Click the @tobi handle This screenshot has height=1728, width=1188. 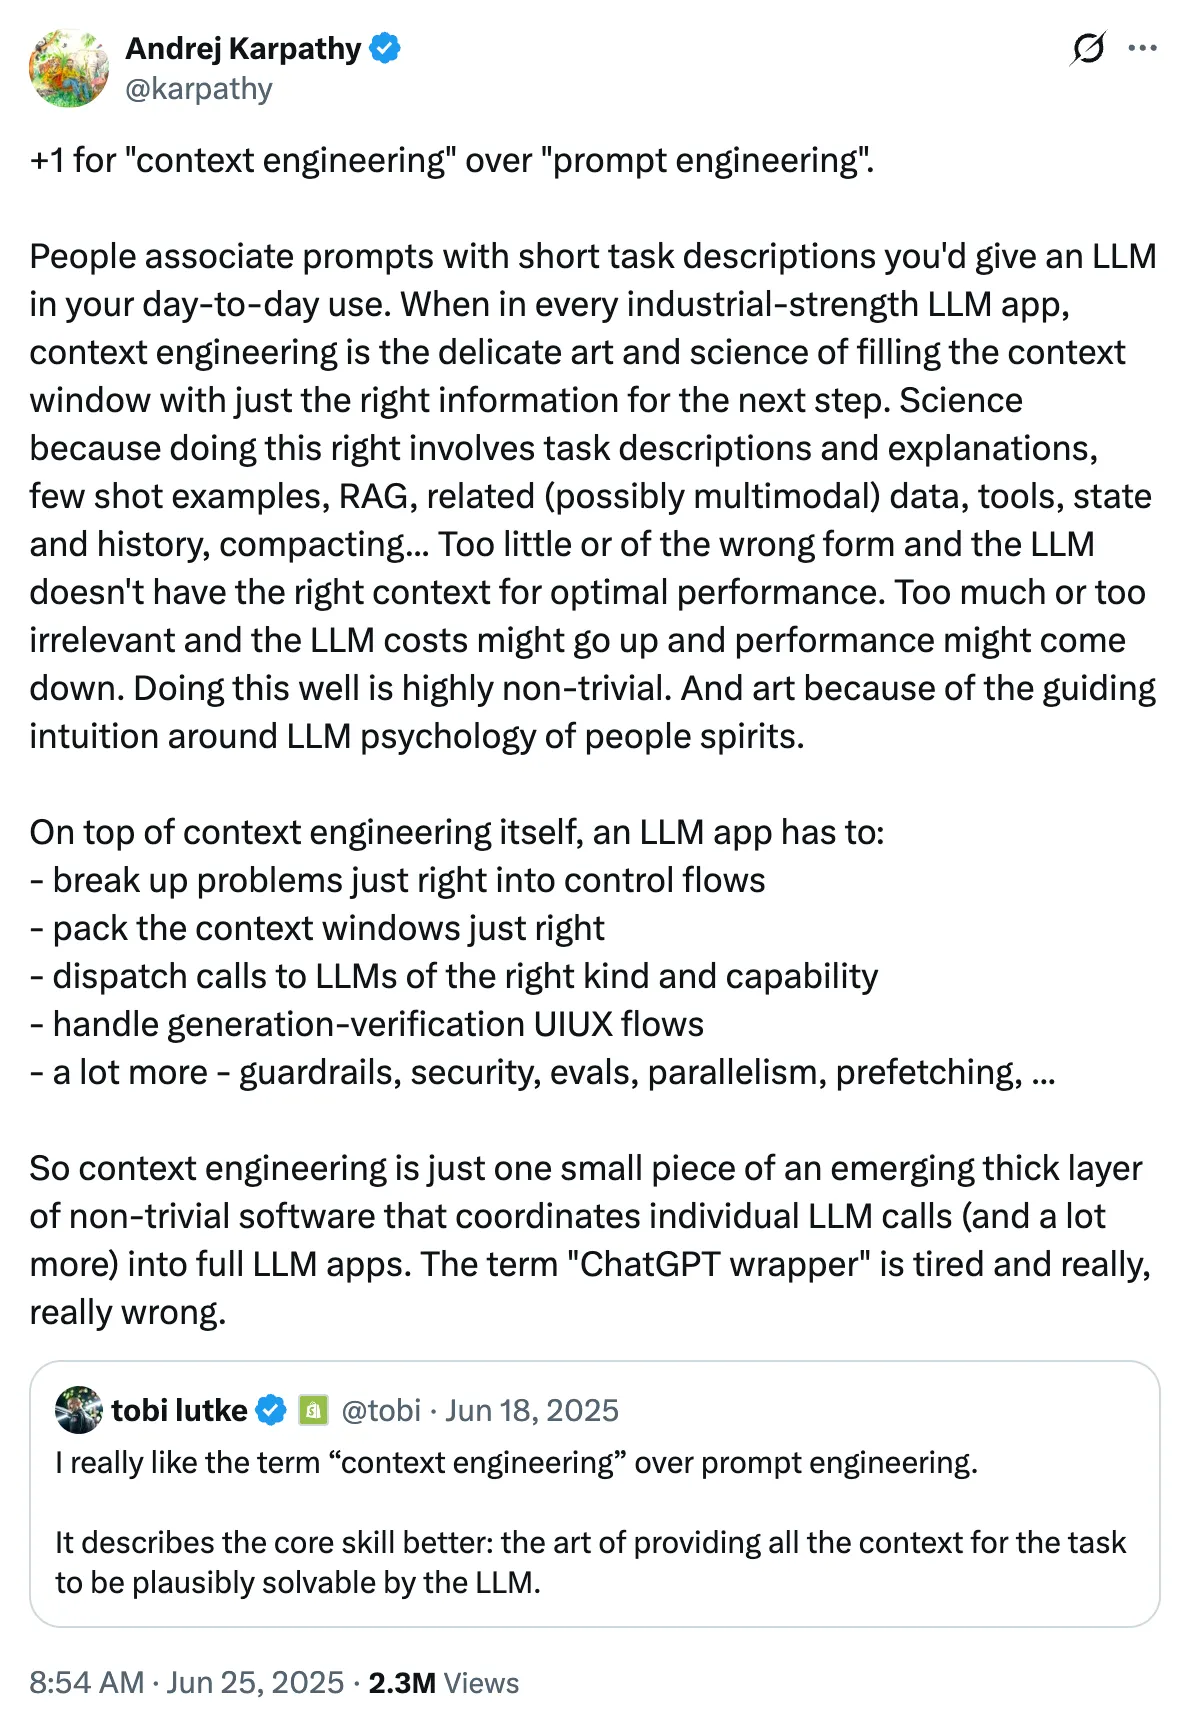pyautogui.click(x=383, y=1409)
